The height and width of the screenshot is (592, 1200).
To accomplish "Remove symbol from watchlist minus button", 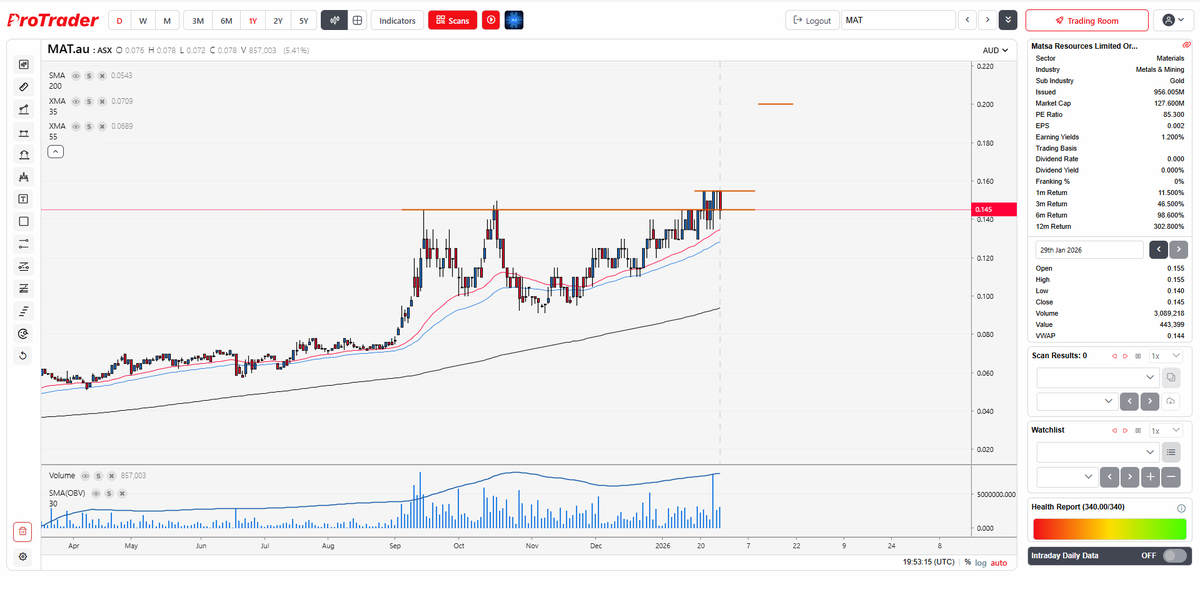I will pyautogui.click(x=1171, y=477).
